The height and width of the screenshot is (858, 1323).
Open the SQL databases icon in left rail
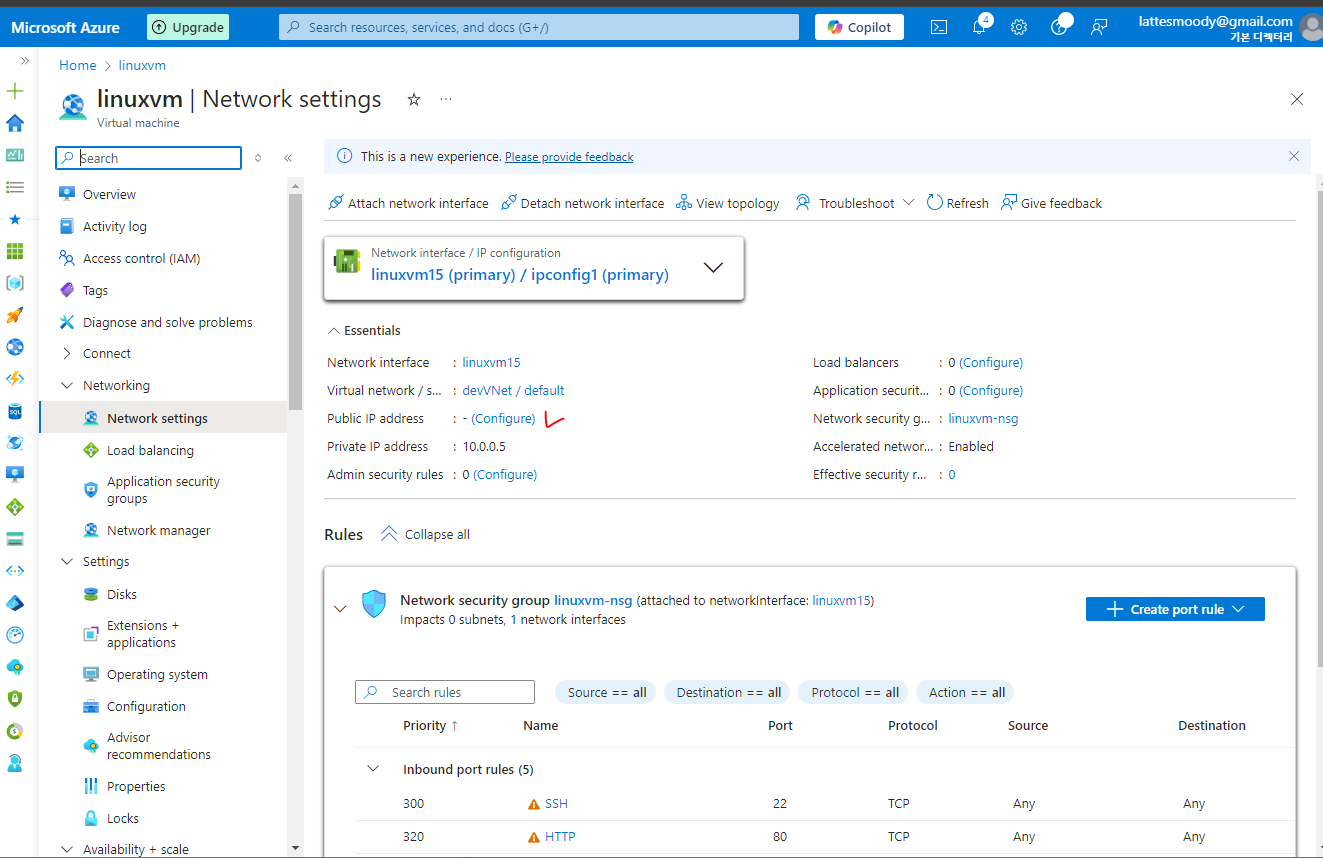(15, 411)
